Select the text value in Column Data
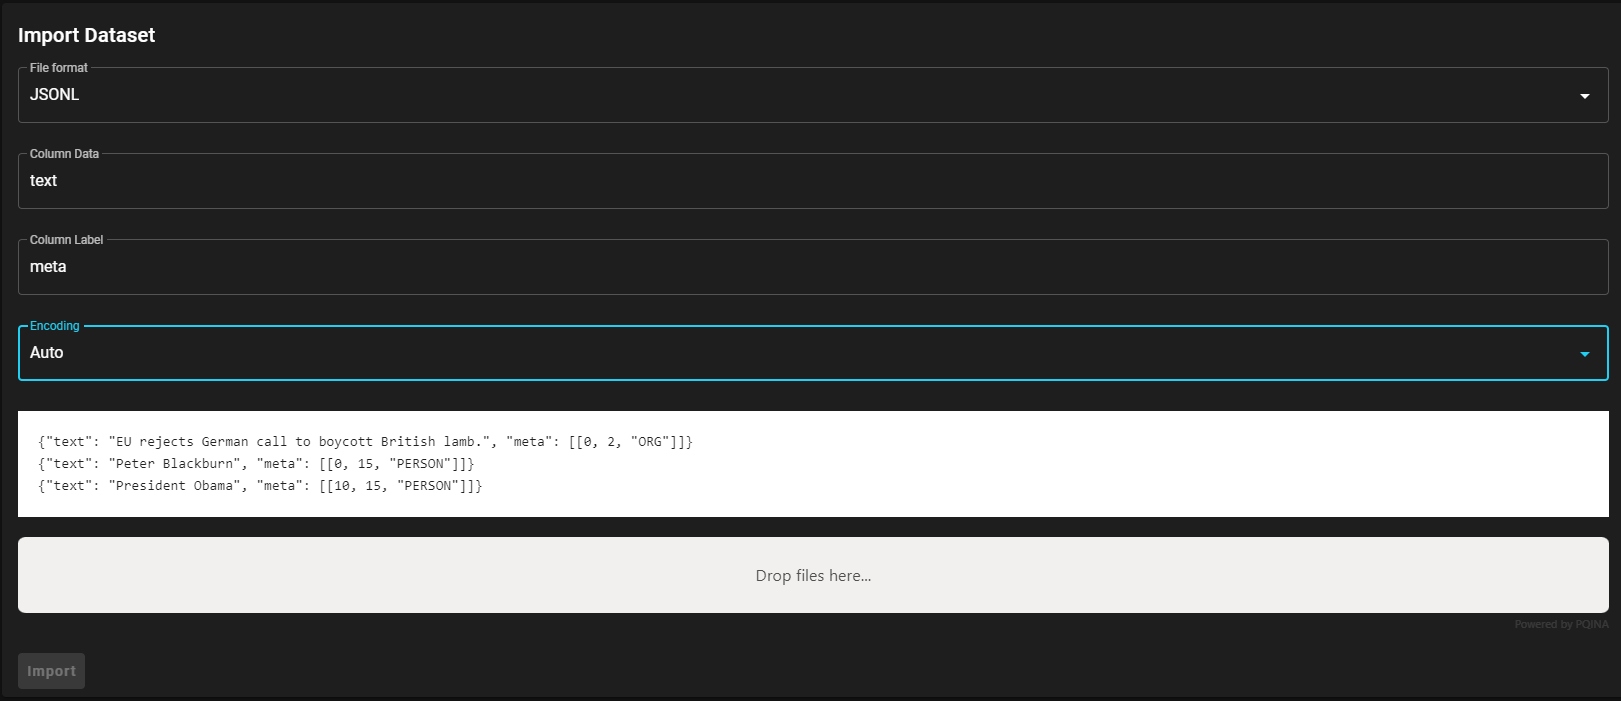Viewport: 1621px width, 701px height. [x=43, y=181]
